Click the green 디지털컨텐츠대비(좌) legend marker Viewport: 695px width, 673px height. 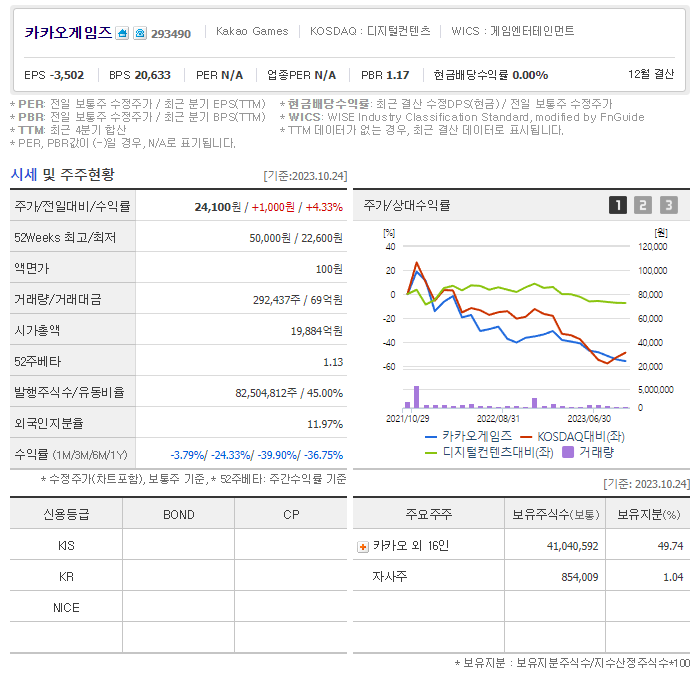click(431, 453)
